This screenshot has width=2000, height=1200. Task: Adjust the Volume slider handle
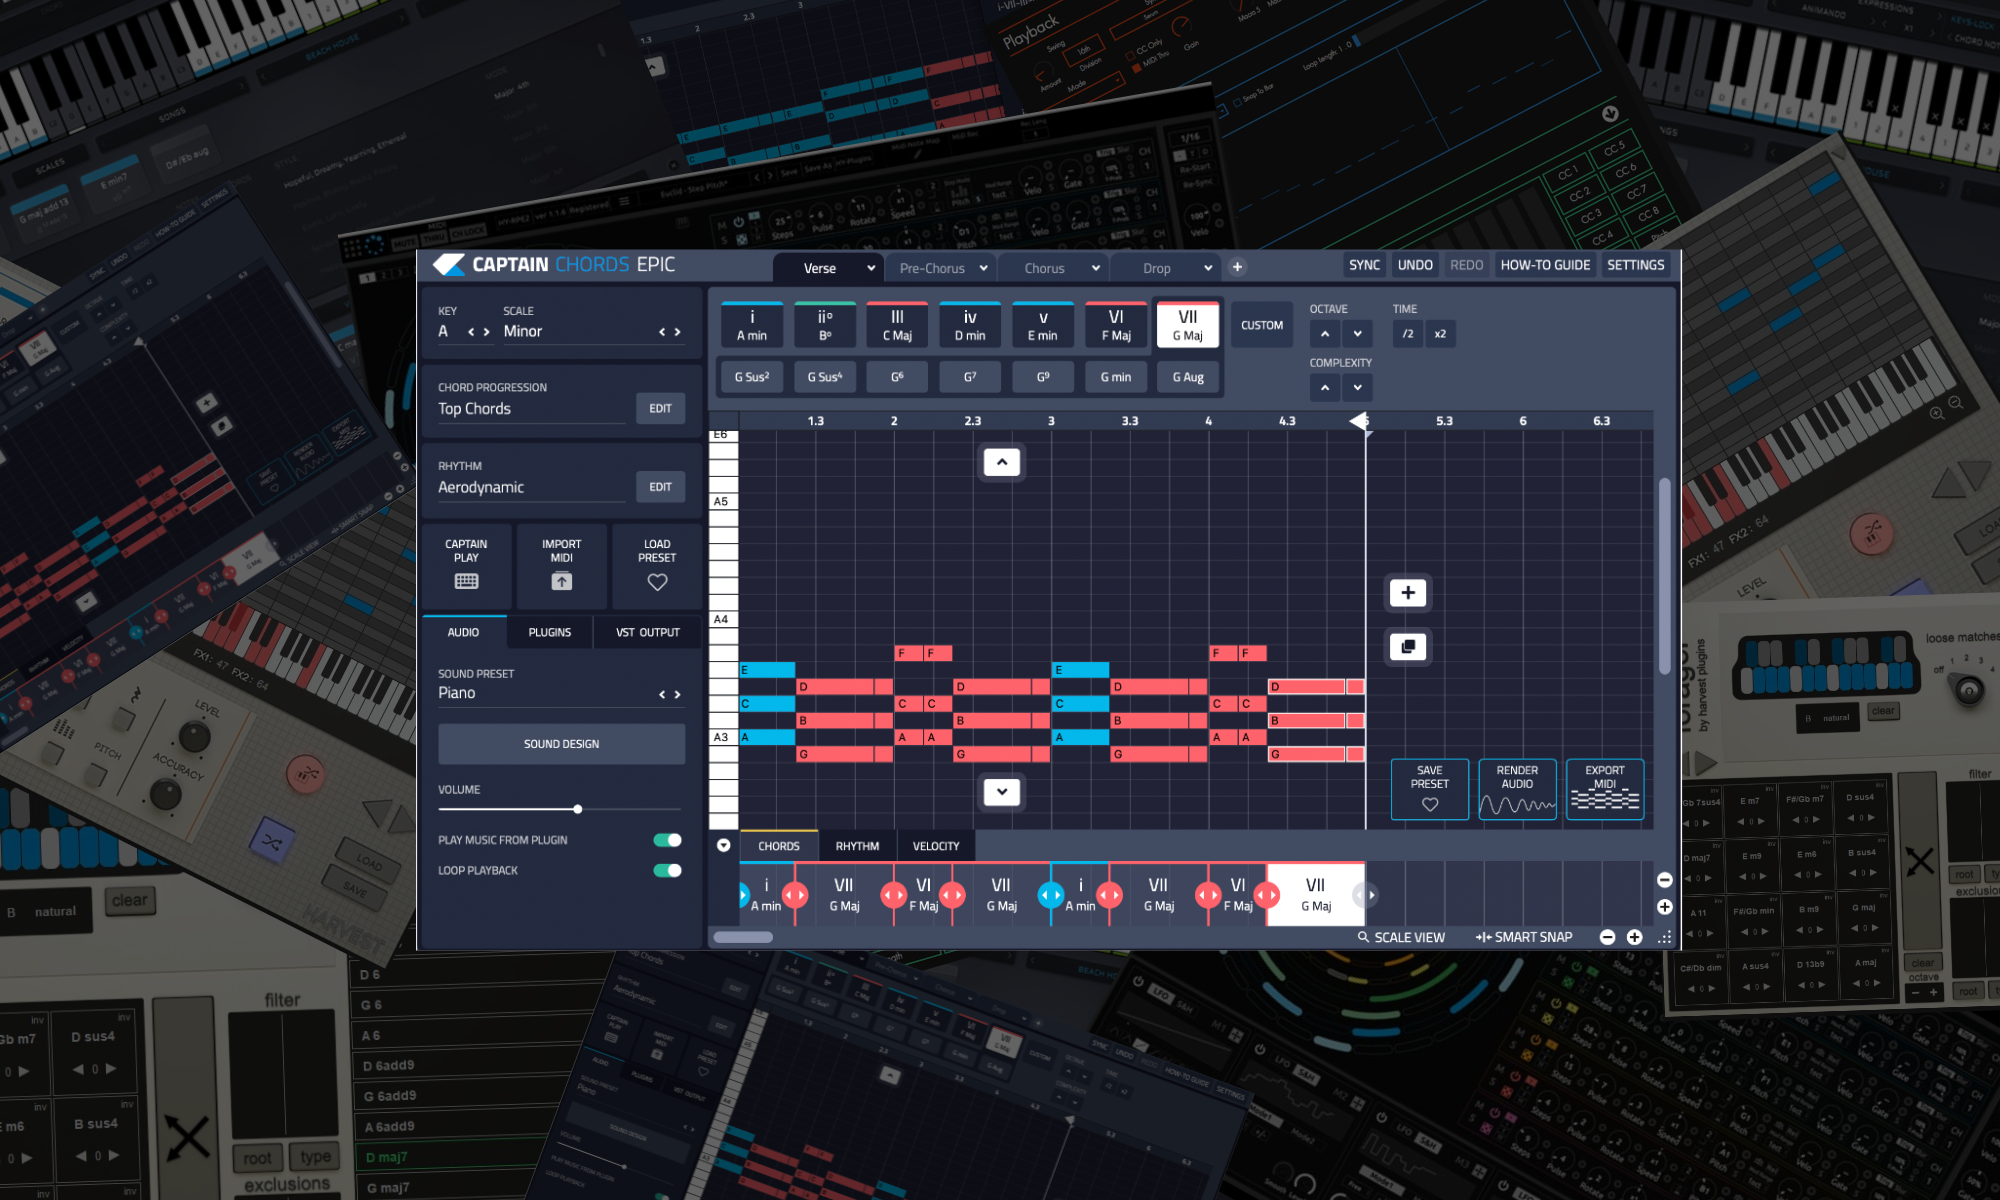click(578, 809)
